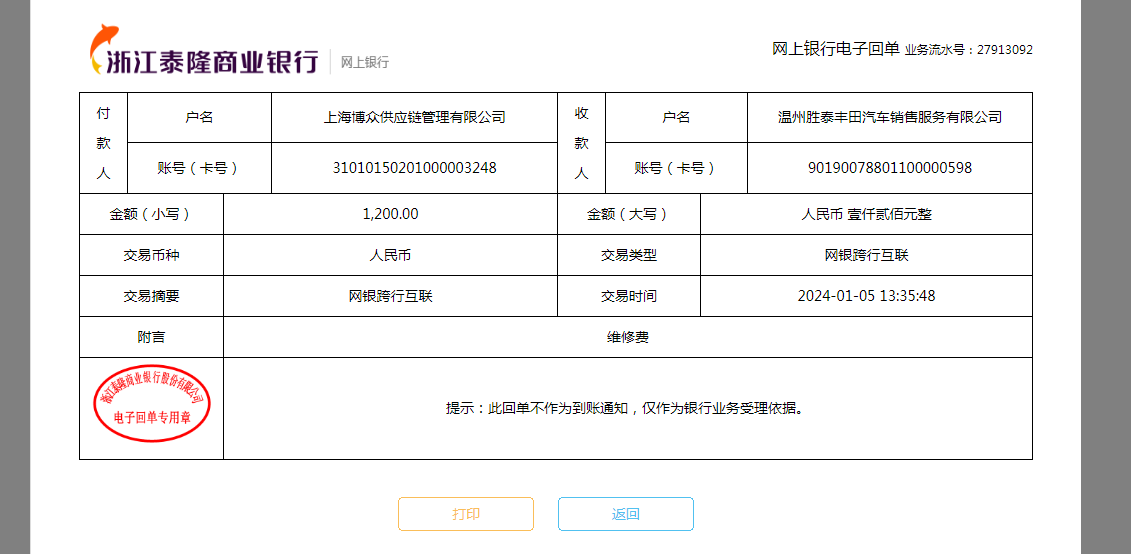Click the 网上银行电子回单 title text
This screenshot has height=554, width=1131.
click(x=835, y=49)
